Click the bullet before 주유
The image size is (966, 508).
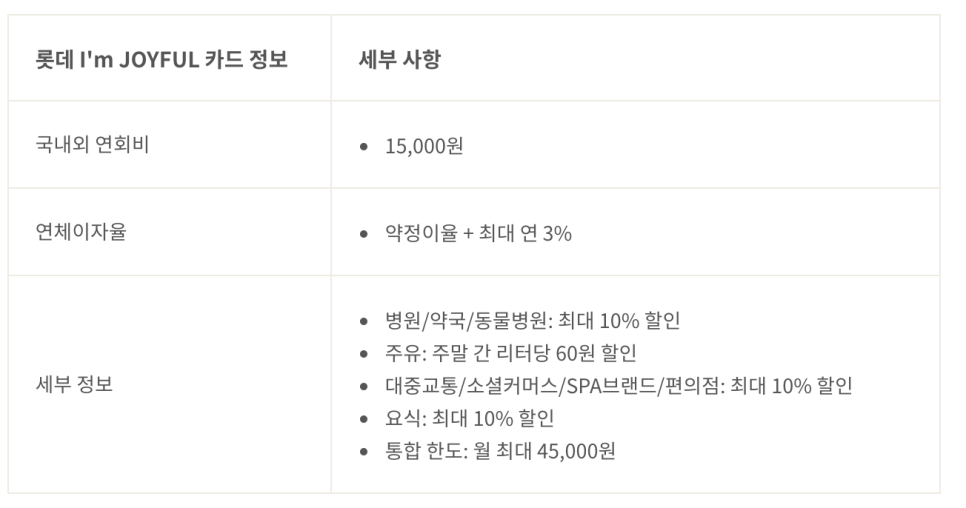pyautogui.click(x=364, y=353)
